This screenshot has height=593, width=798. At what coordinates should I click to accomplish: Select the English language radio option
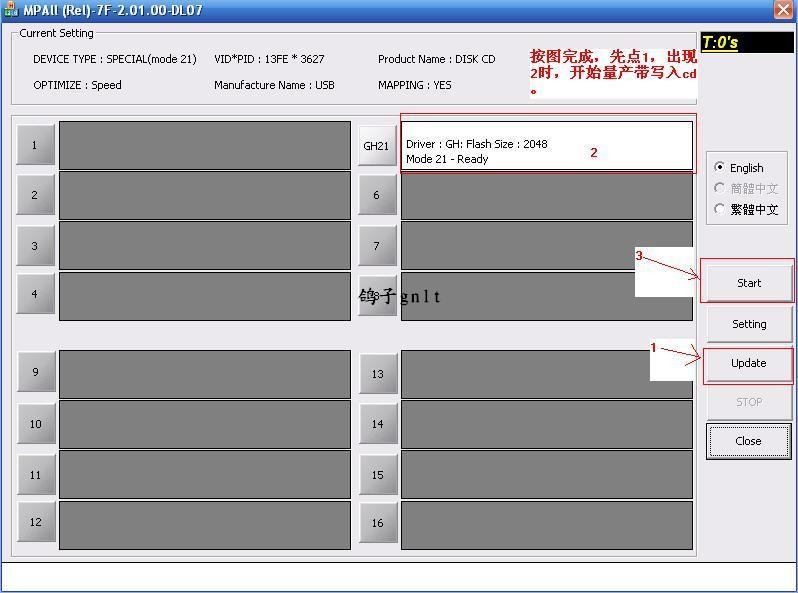click(x=720, y=167)
